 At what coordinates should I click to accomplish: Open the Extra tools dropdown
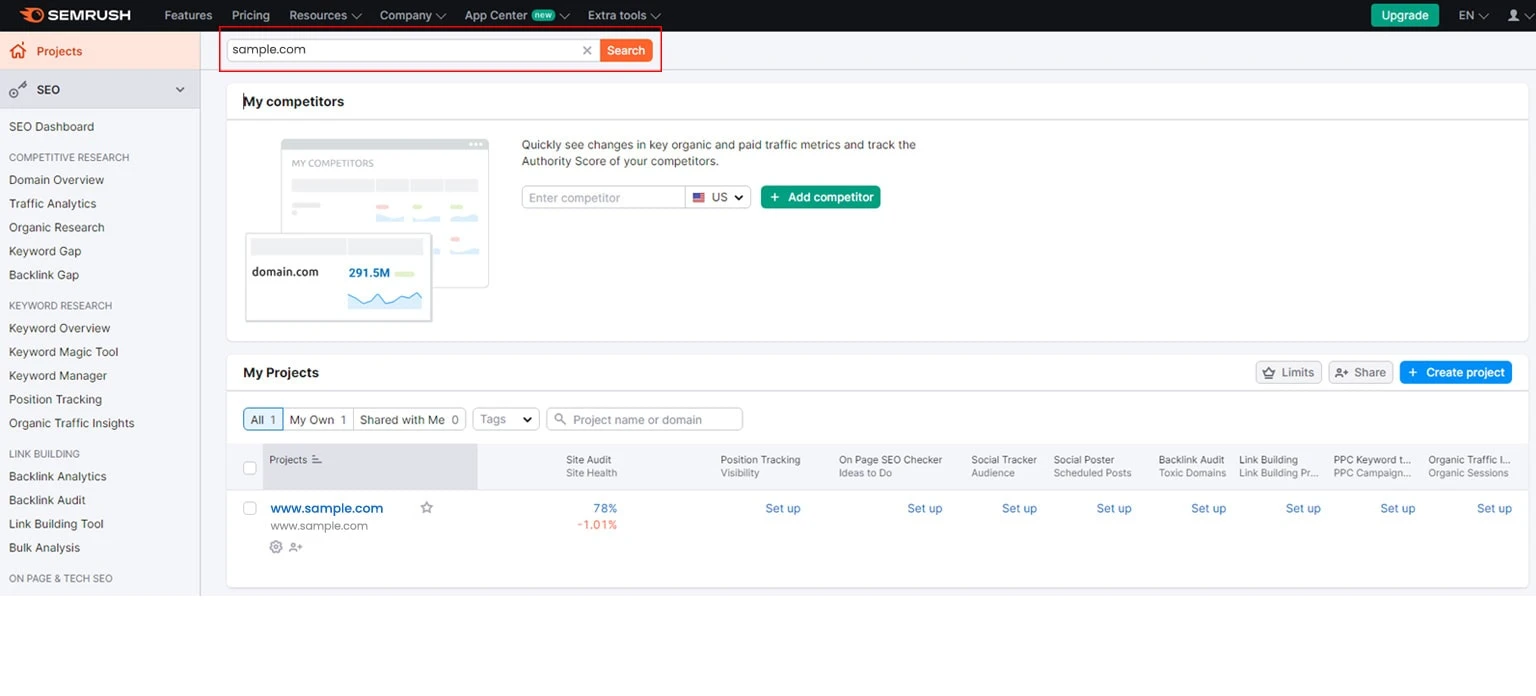624,15
